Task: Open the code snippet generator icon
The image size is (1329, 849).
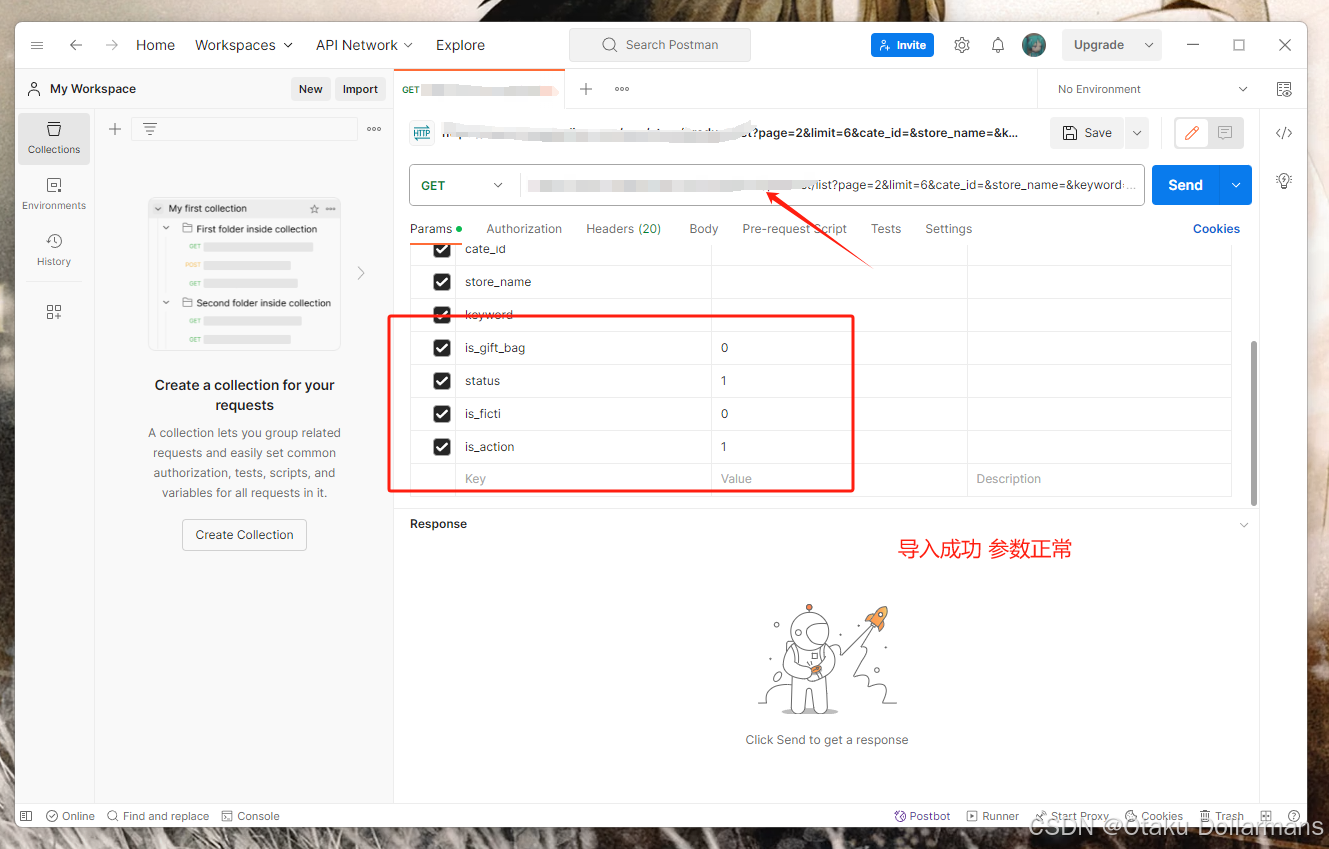Action: point(1284,131)
